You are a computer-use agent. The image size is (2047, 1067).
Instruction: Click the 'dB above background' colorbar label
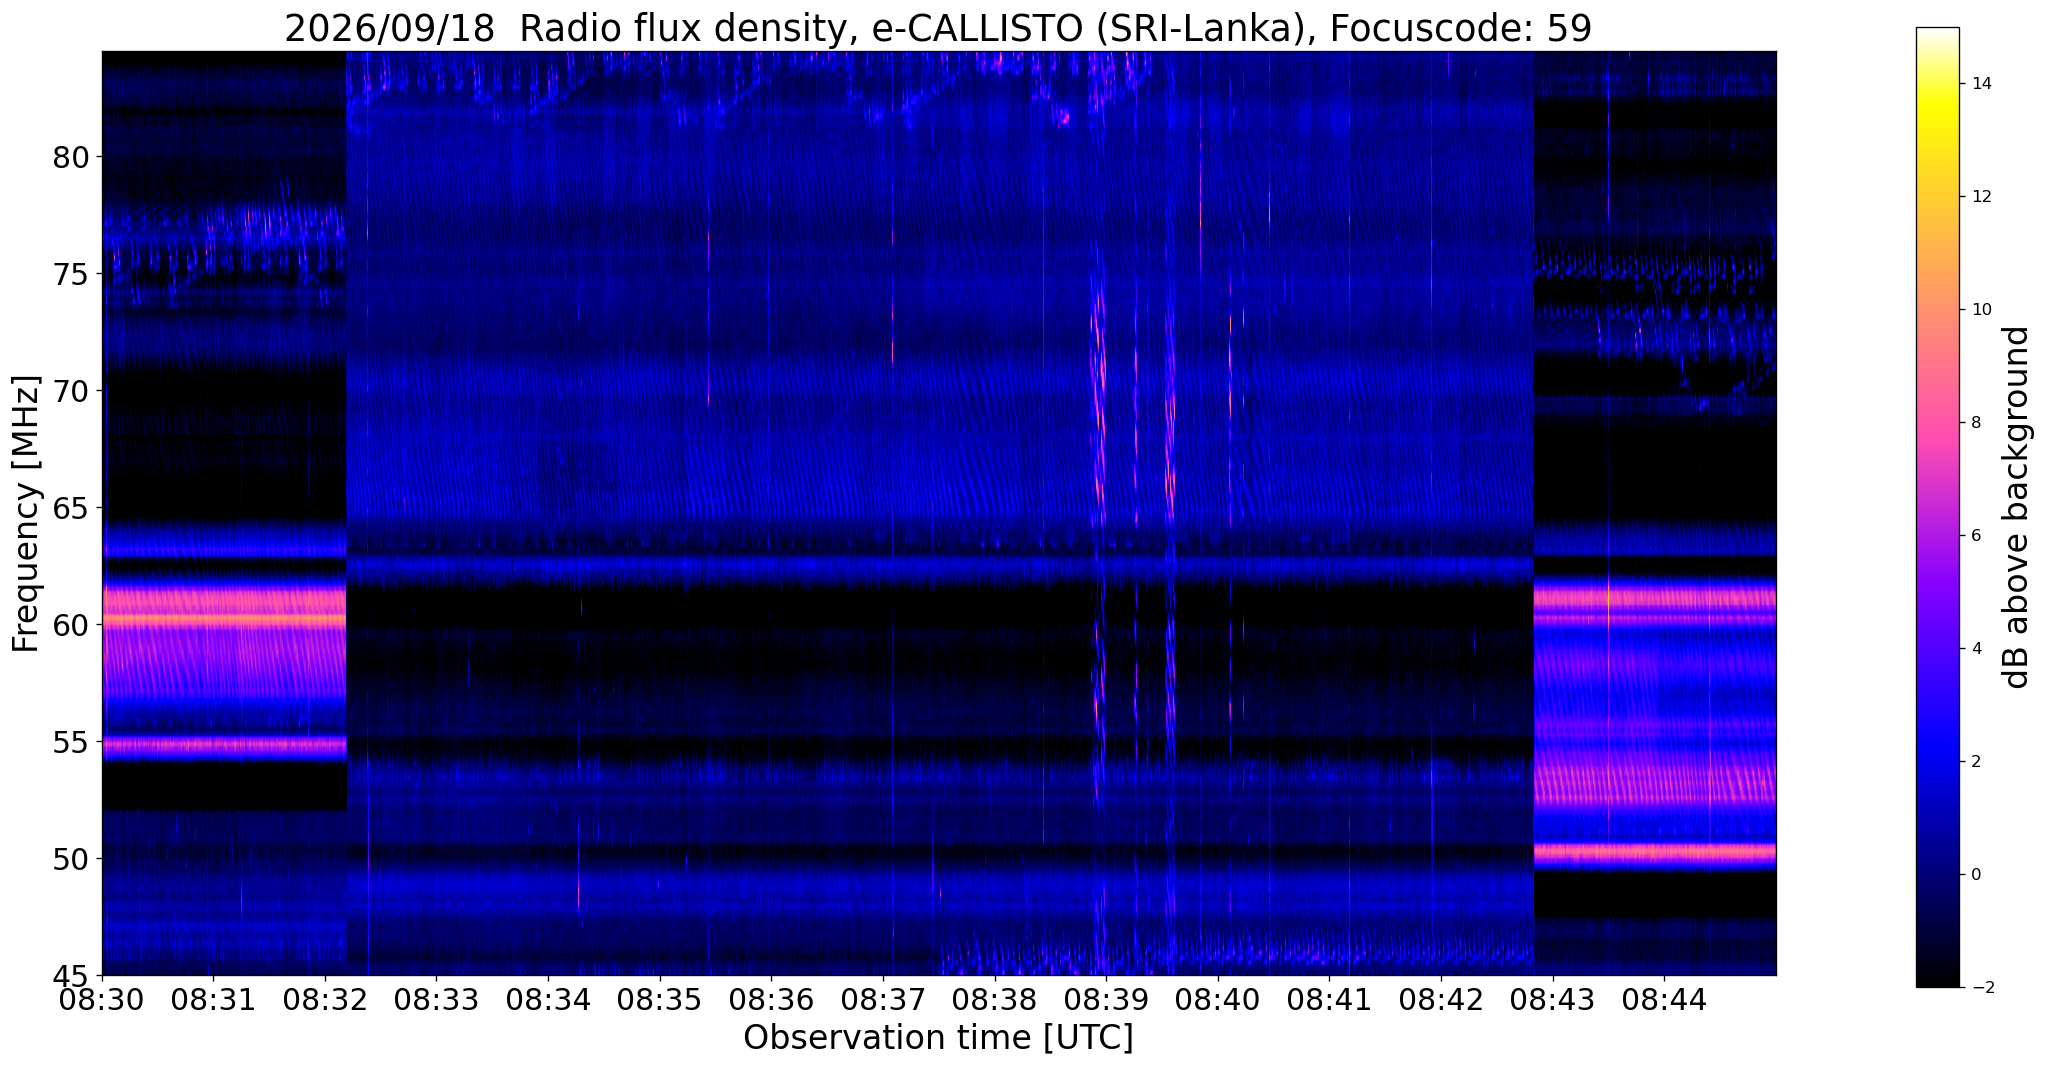tap(2017, 507)
